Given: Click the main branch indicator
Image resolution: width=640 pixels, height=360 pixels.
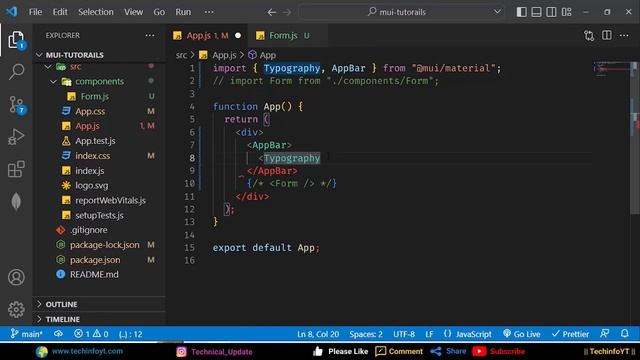Looking at the screenshot, I should [x=27, y=334].
